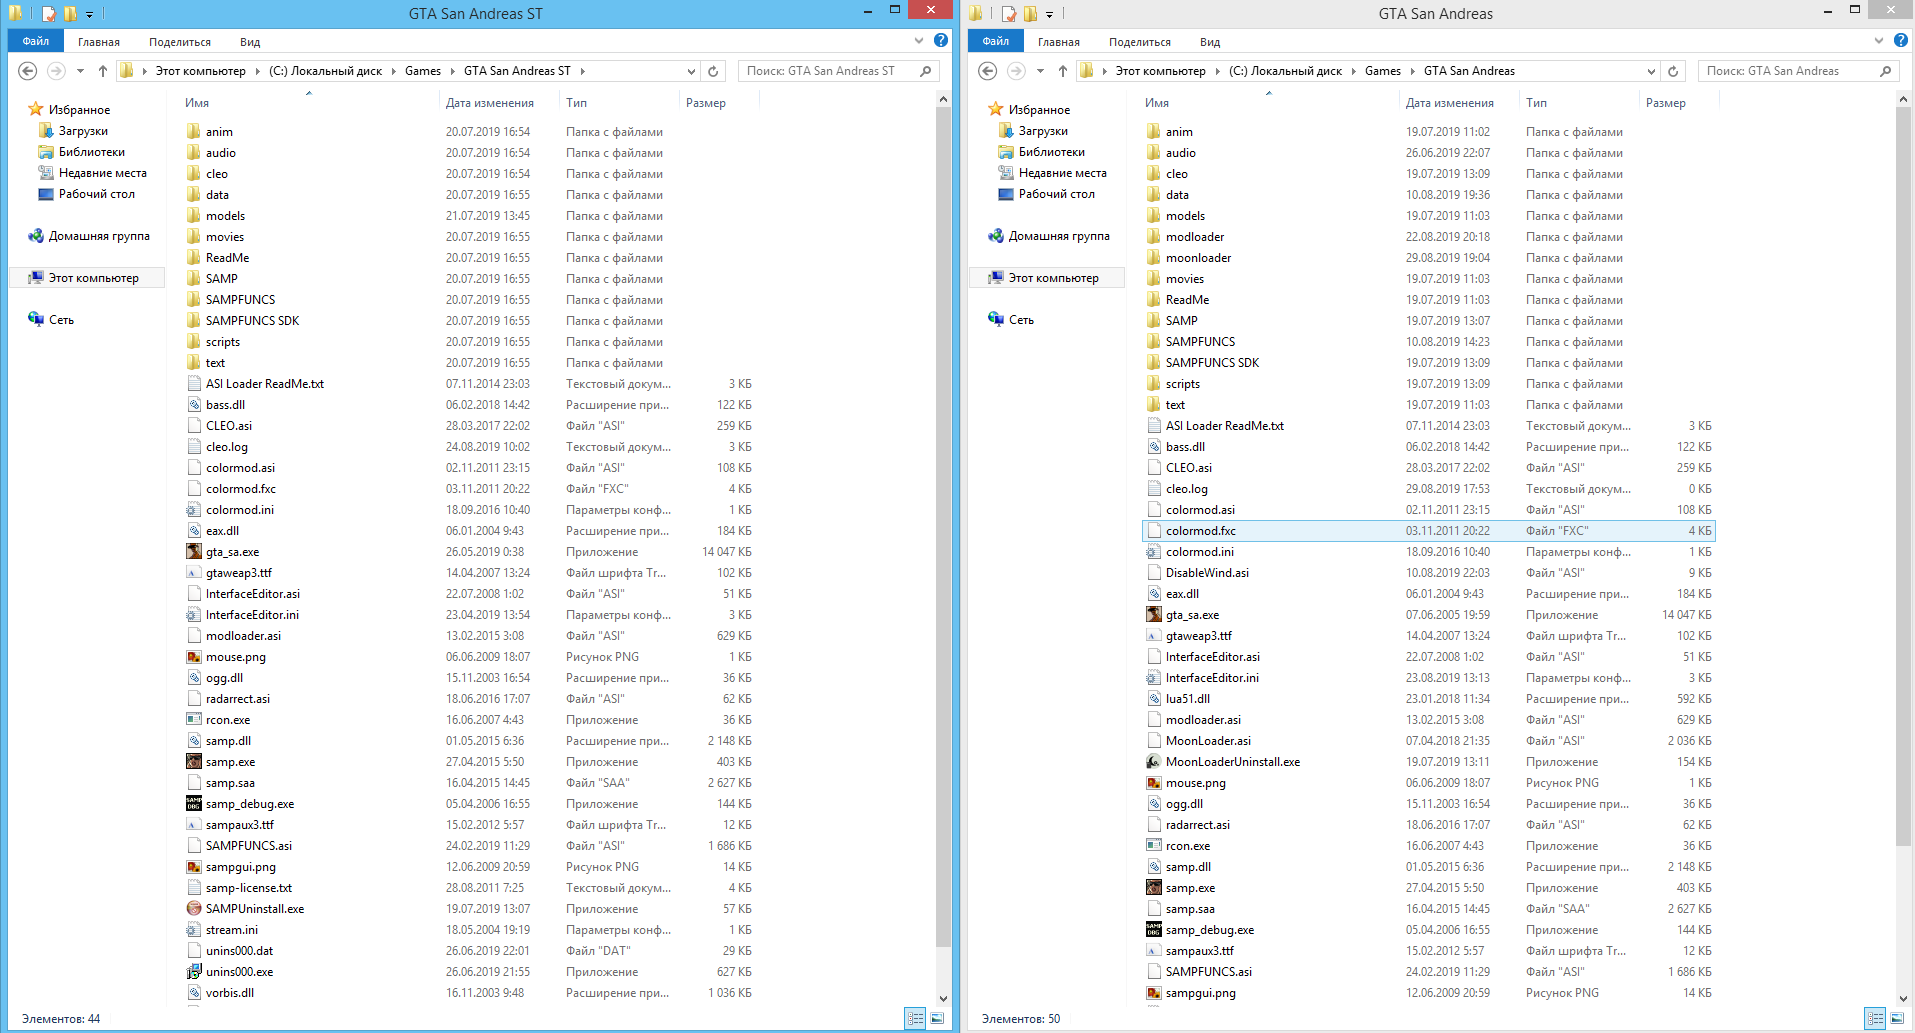Click Back arrow in right GTA San Andreas window
Viewport: 1915px width, 1033px height.
coord(988,71)
